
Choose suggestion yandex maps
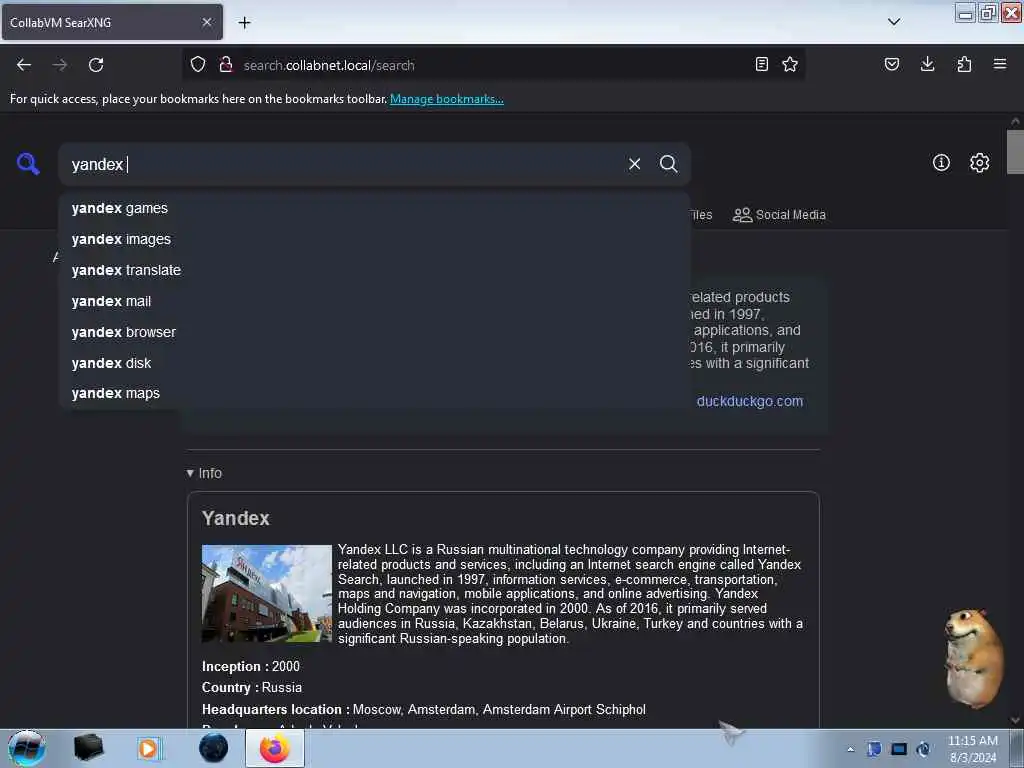click(374, 393)
